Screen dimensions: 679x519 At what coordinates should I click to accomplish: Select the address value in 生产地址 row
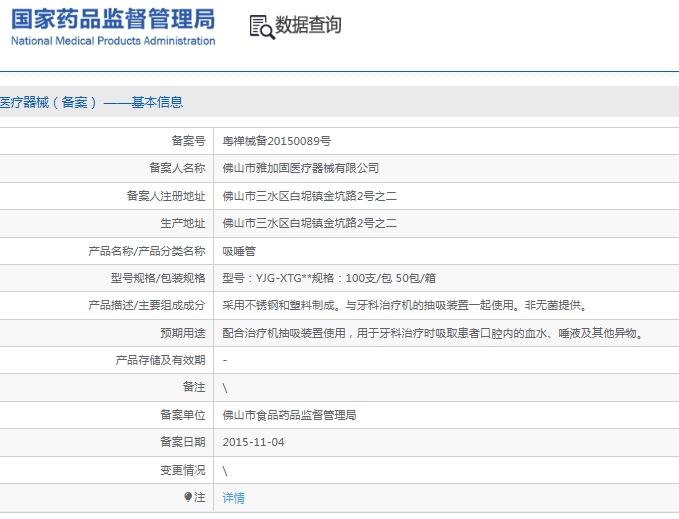(310, 223)
